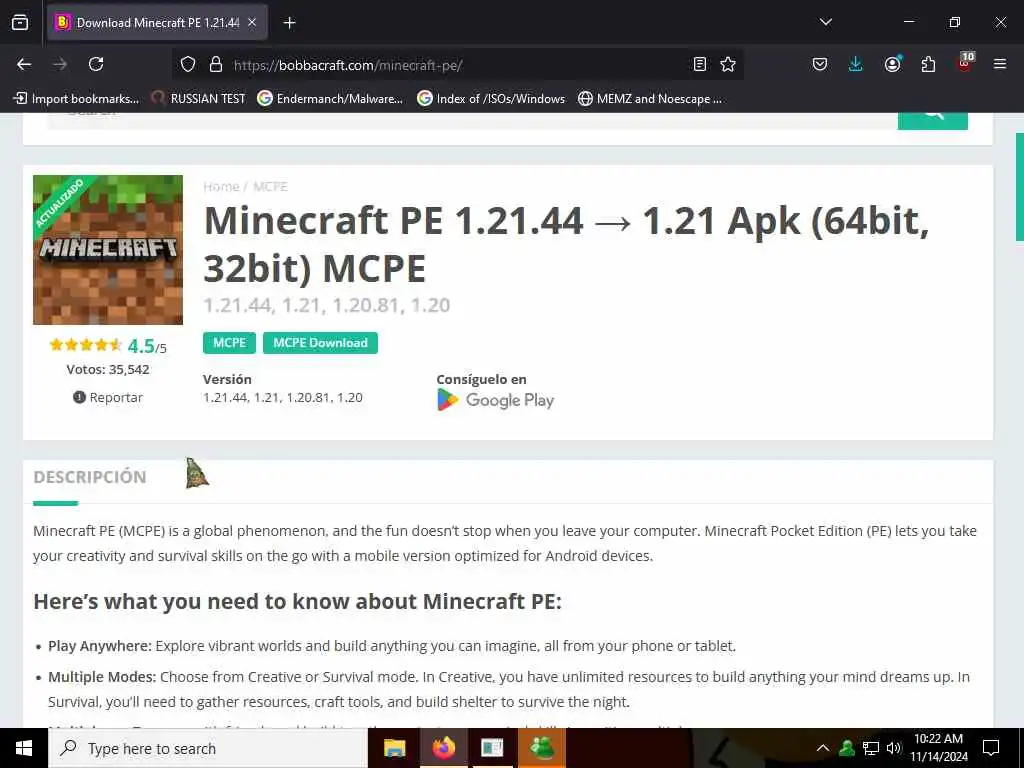This screenshot has width=1024, height=768.
Task: Open Index of /ISOs/Windows bookmark
Action: pyautogui.click(x=491, y=99)
